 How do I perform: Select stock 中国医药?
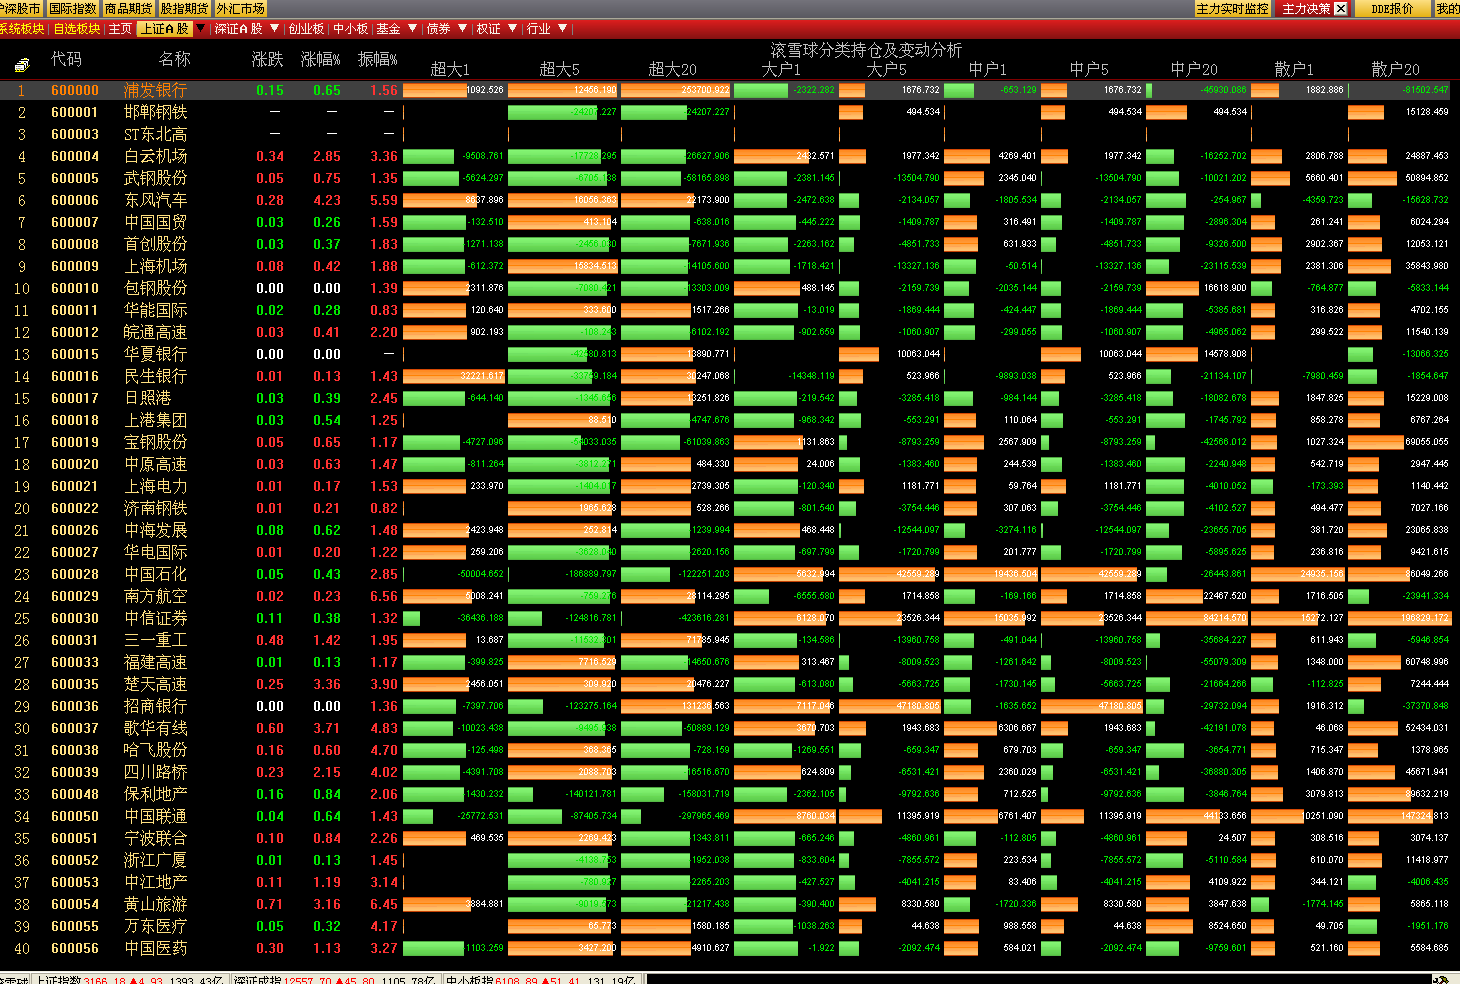155,948
